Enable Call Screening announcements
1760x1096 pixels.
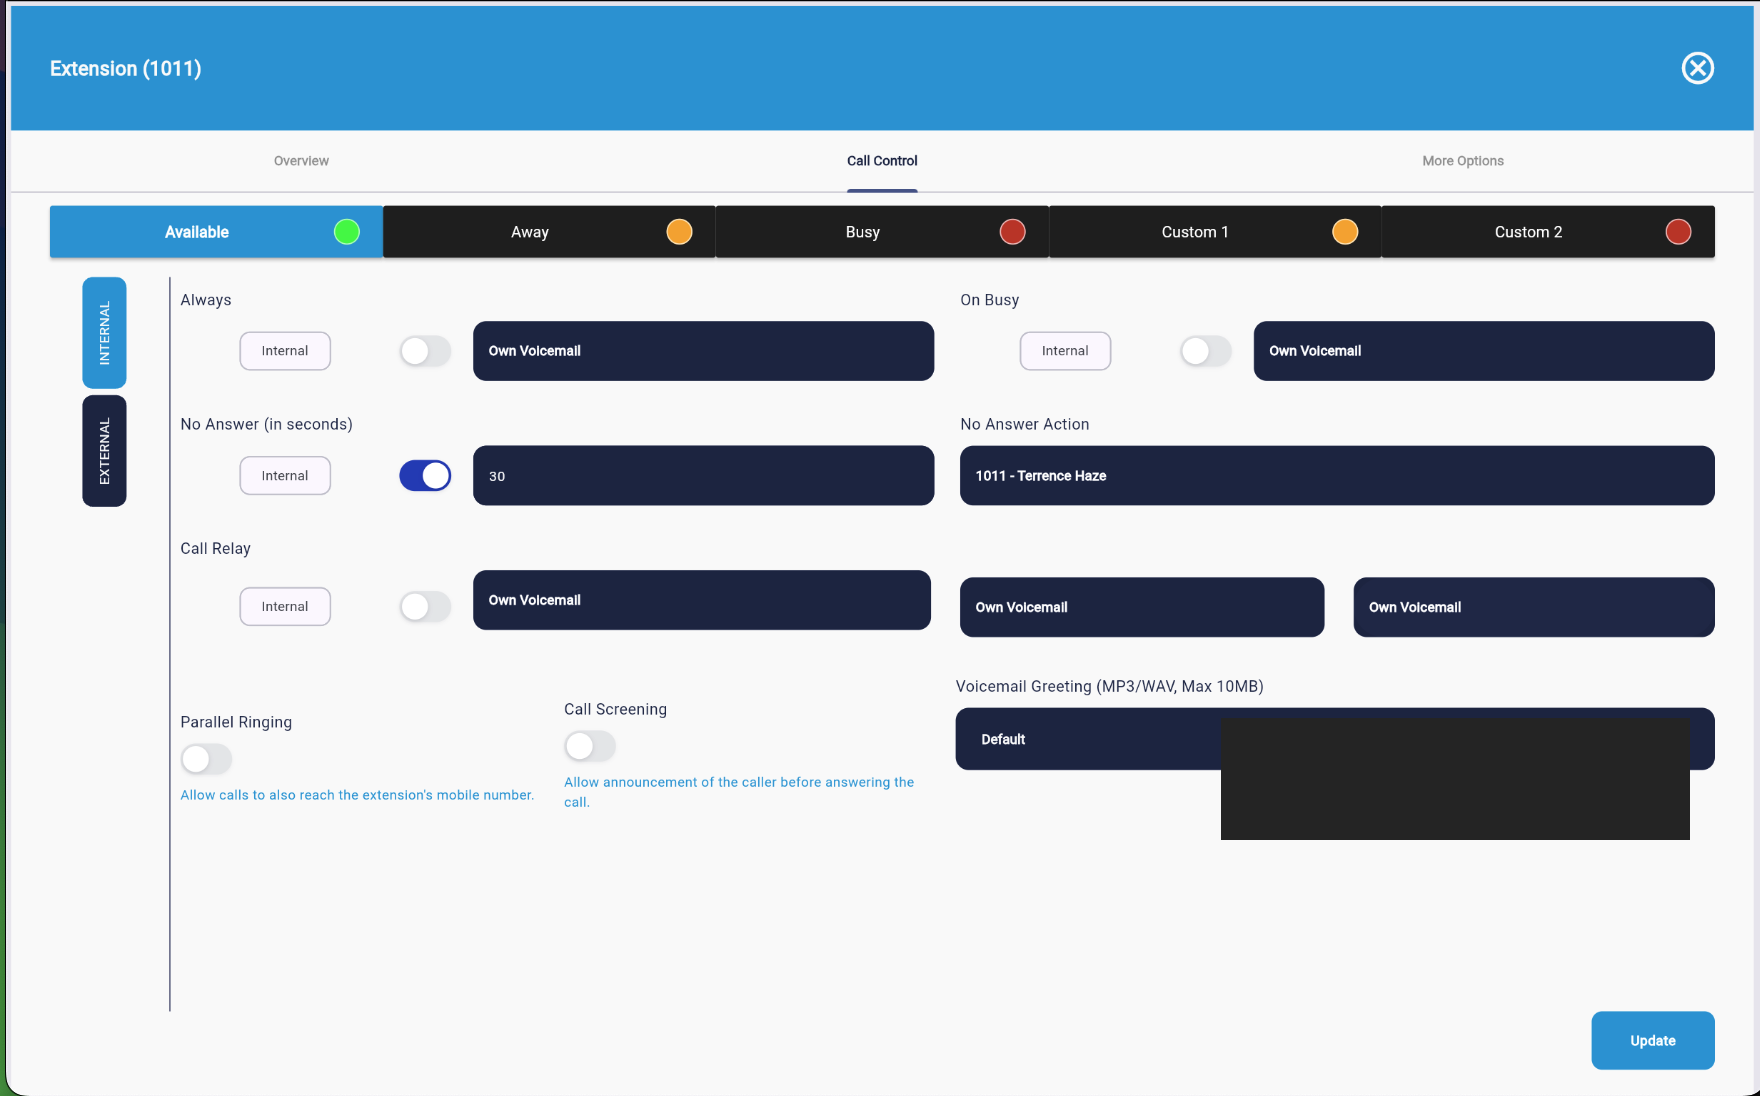[590, 746]
